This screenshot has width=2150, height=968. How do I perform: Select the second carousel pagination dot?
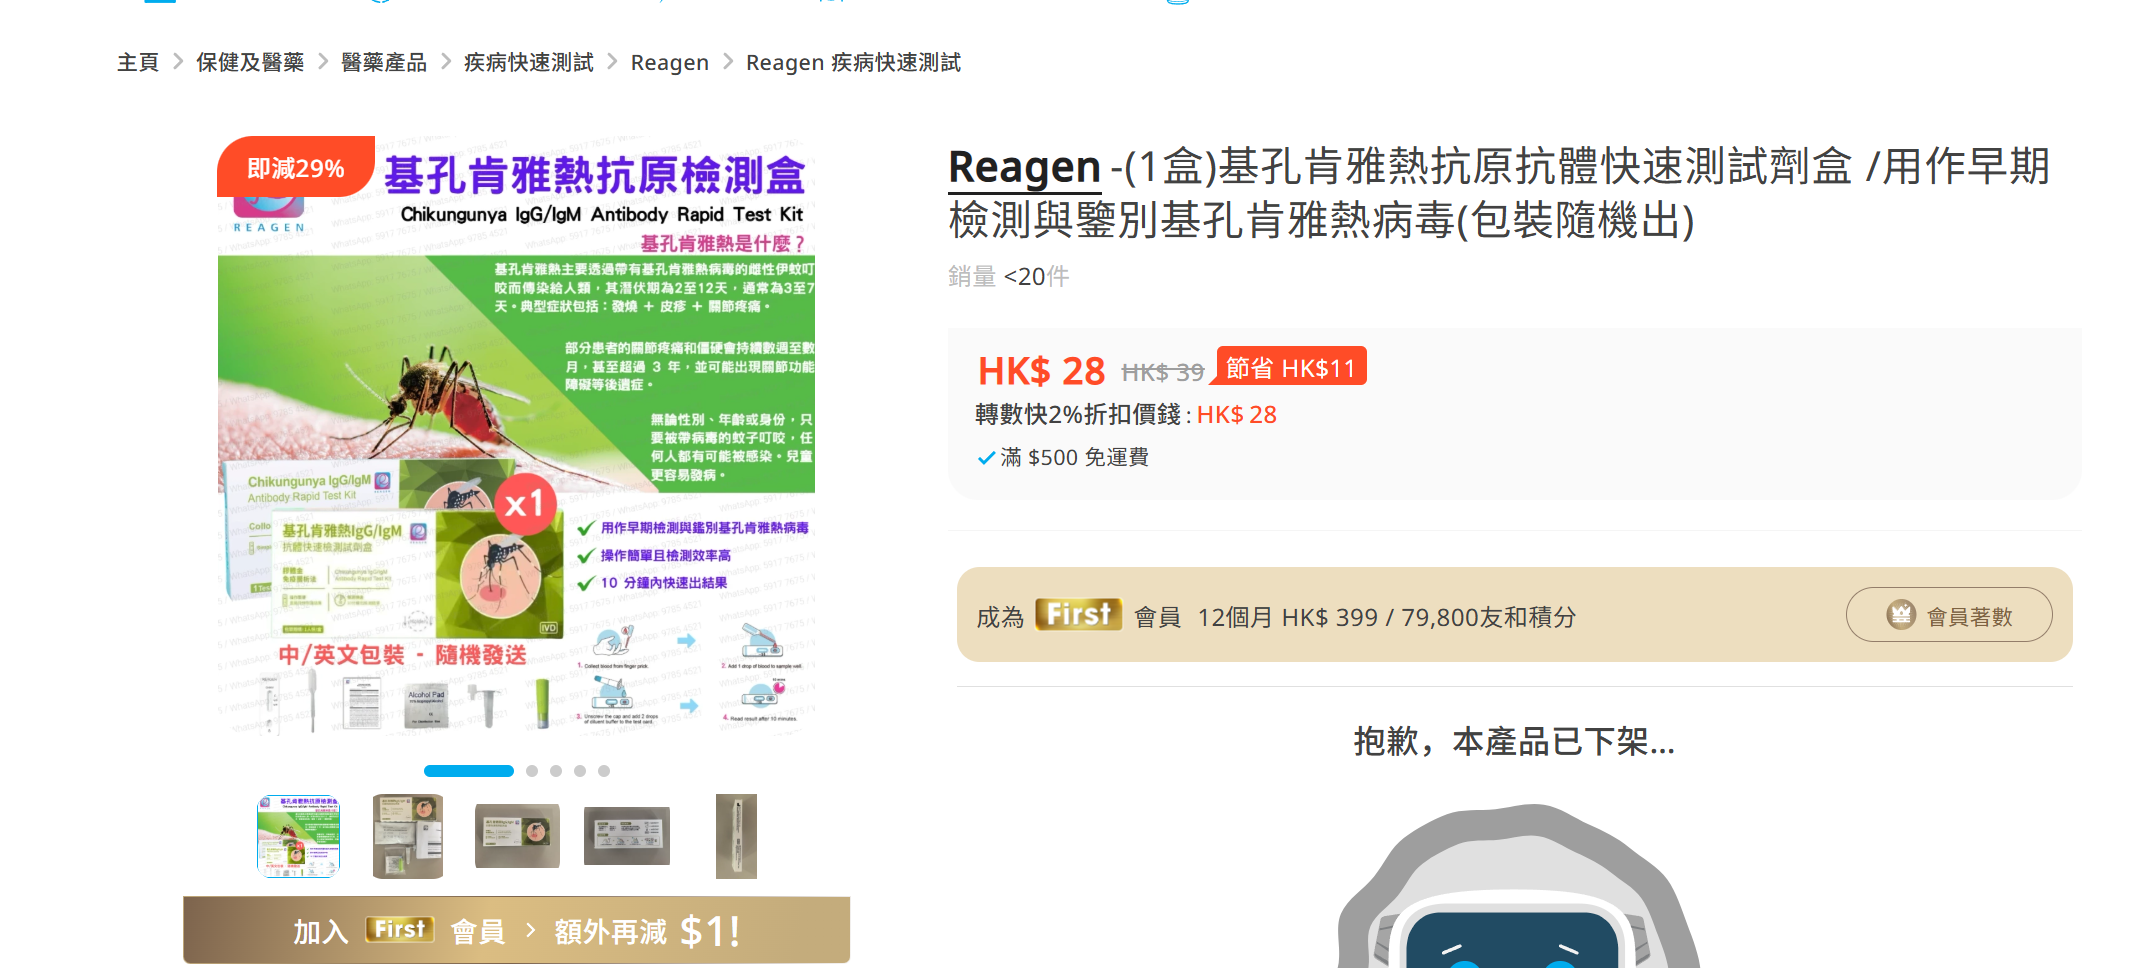pyautogui.click(x=532, y=770)
